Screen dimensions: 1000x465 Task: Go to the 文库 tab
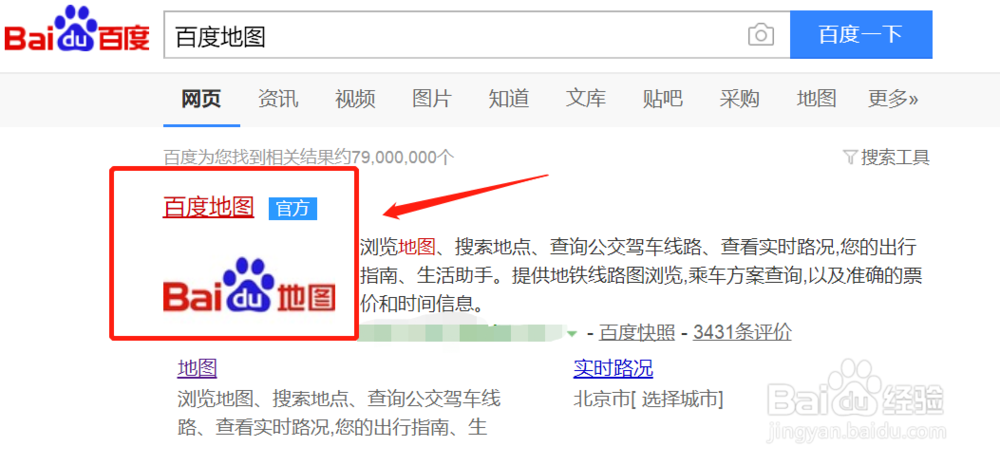585,98
